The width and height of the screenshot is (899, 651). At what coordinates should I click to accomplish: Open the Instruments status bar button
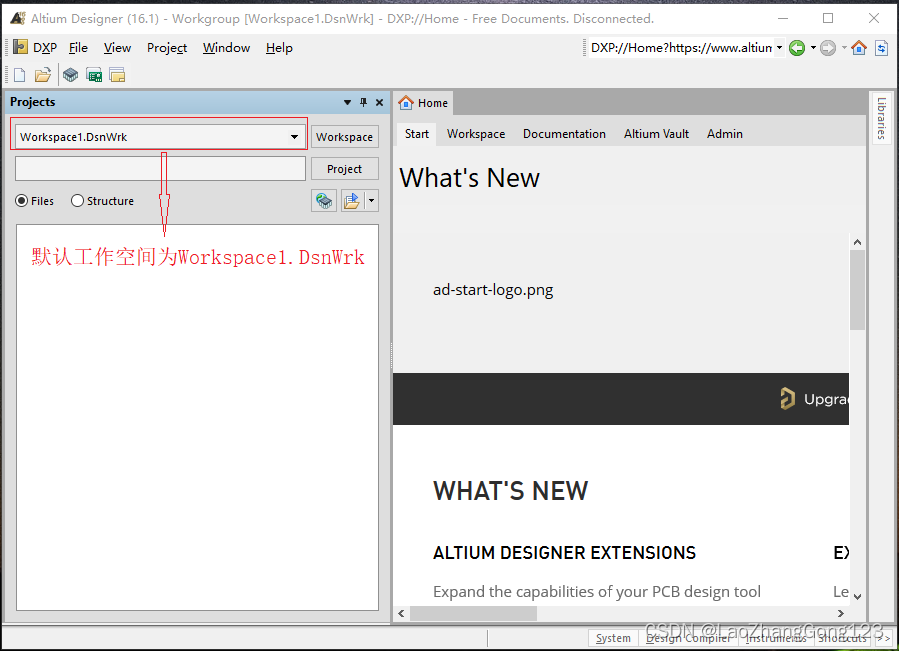[775, 638]
